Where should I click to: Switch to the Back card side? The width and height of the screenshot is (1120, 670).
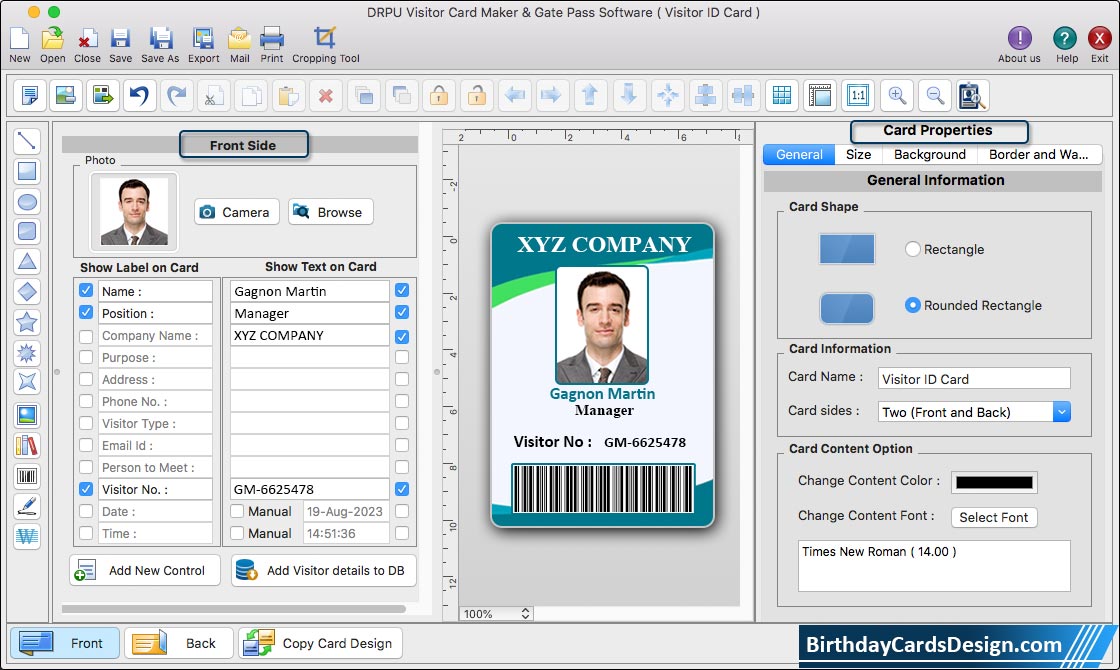(179, 643)
